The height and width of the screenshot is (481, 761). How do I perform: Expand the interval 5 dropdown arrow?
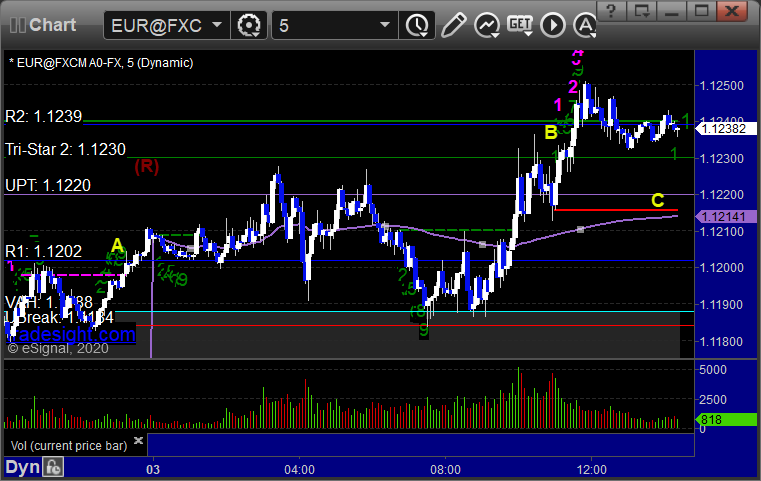[x=385, y=24]
